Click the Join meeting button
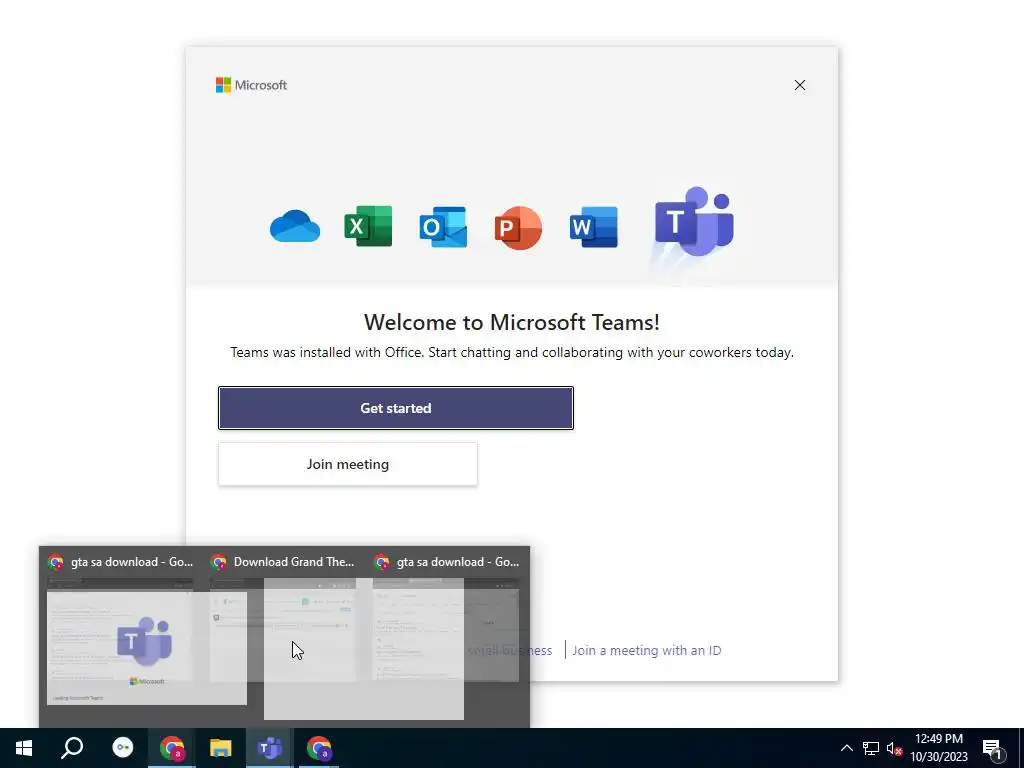1024x768 pixels. (347, 464)
